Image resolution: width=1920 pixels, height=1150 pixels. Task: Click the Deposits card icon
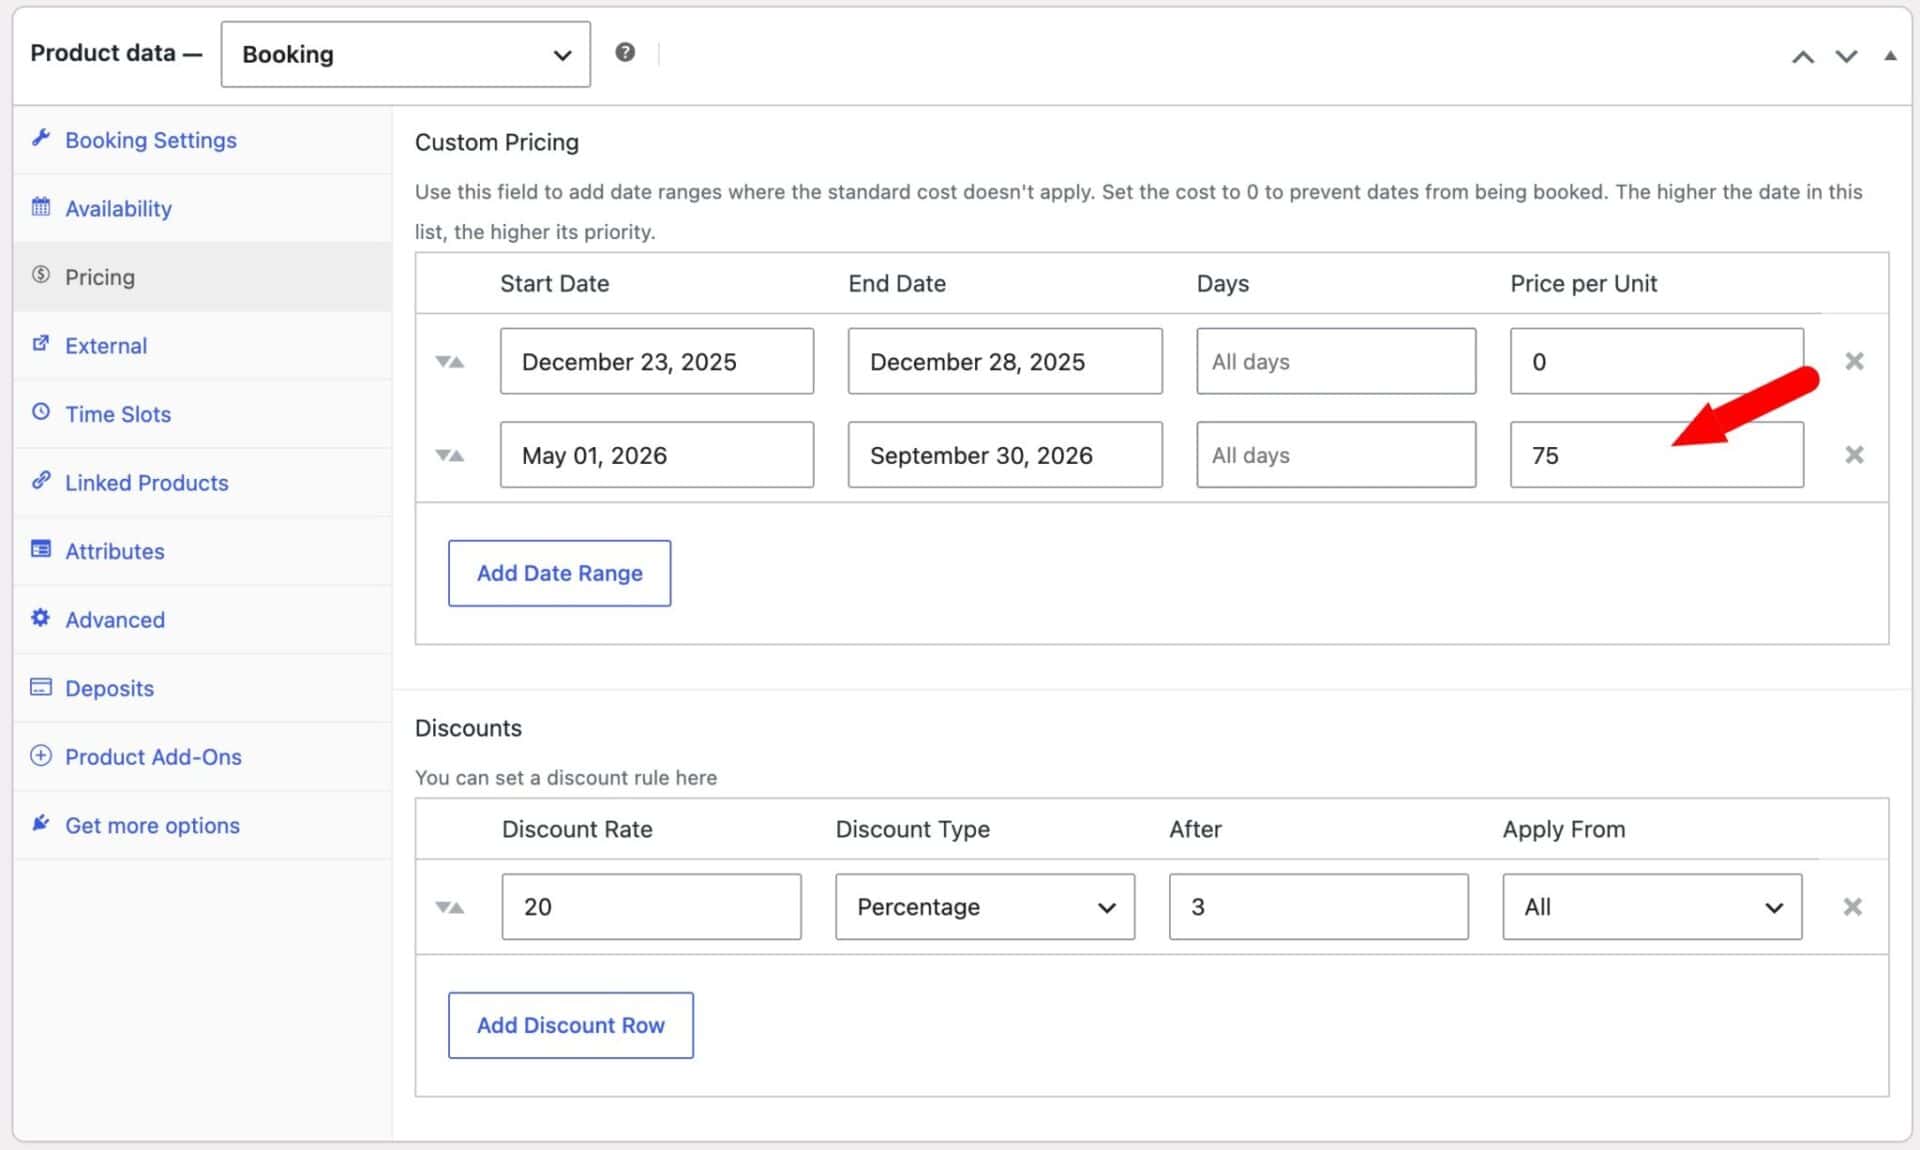(x=40, y=686)
